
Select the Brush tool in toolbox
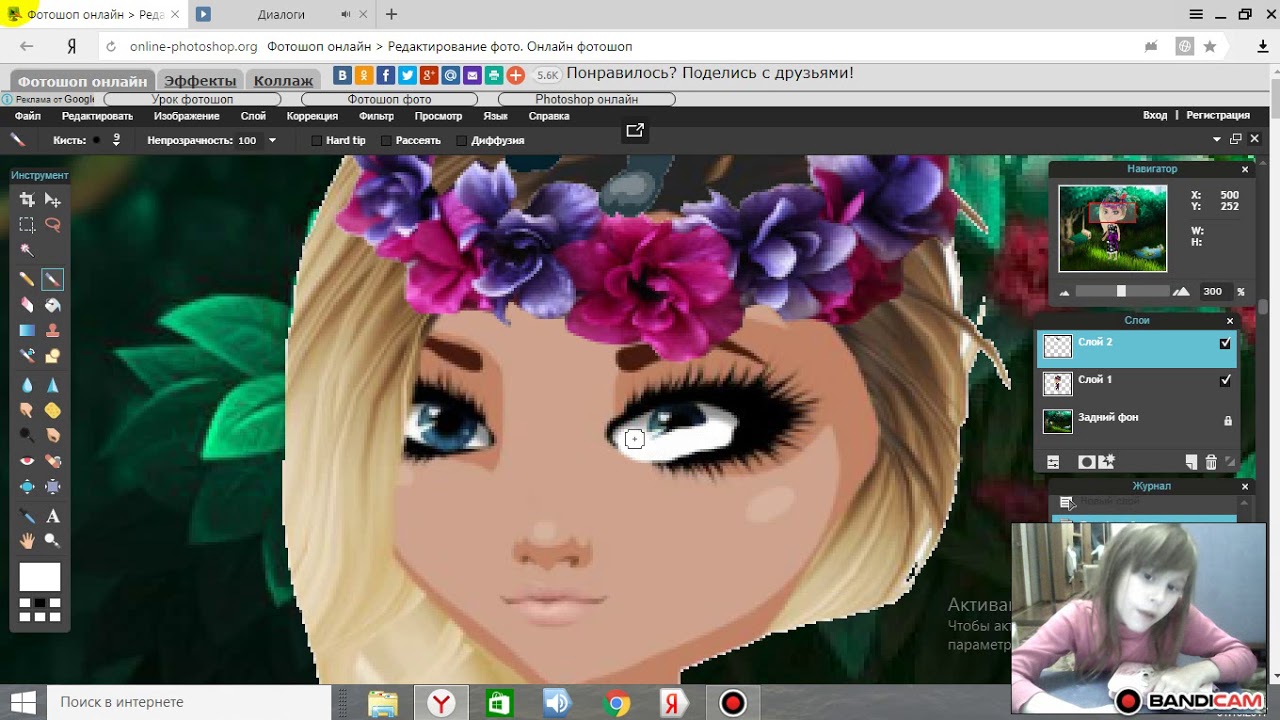pyautogui.click(x=53, y=279)
